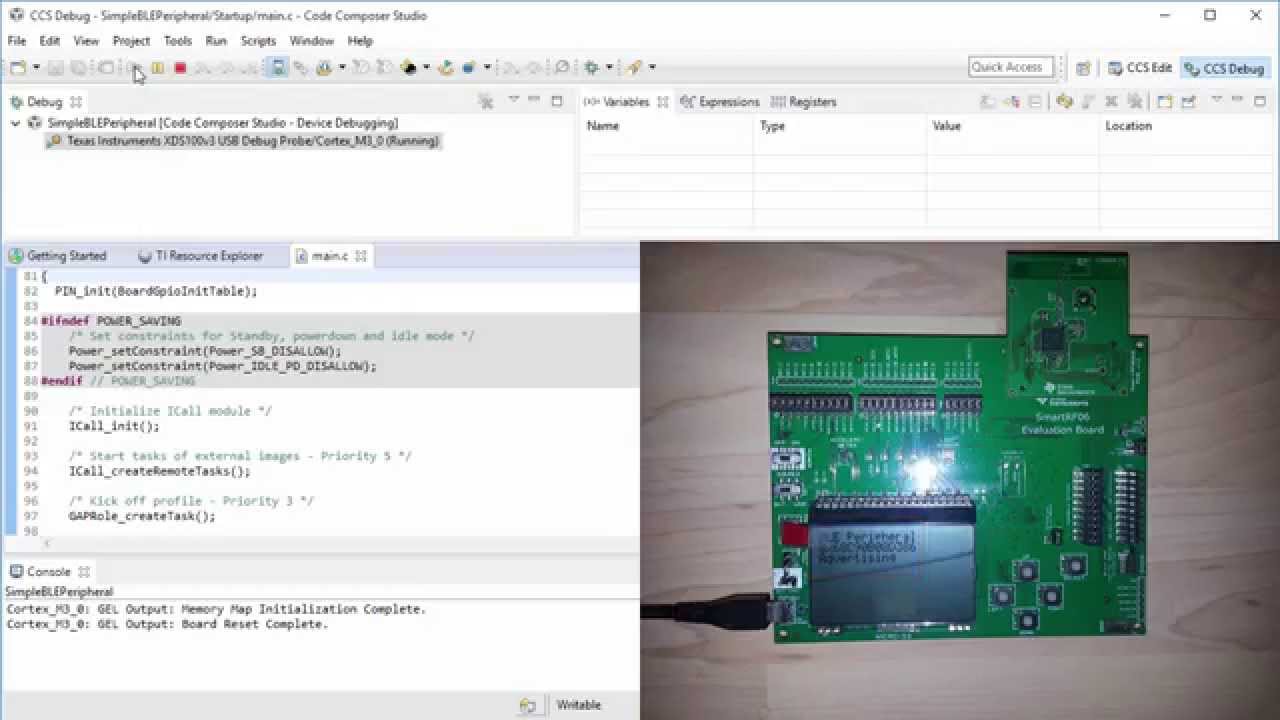Open the Edit menu
This screenshot has width=1280, height=720.
[x=50, y=41]
